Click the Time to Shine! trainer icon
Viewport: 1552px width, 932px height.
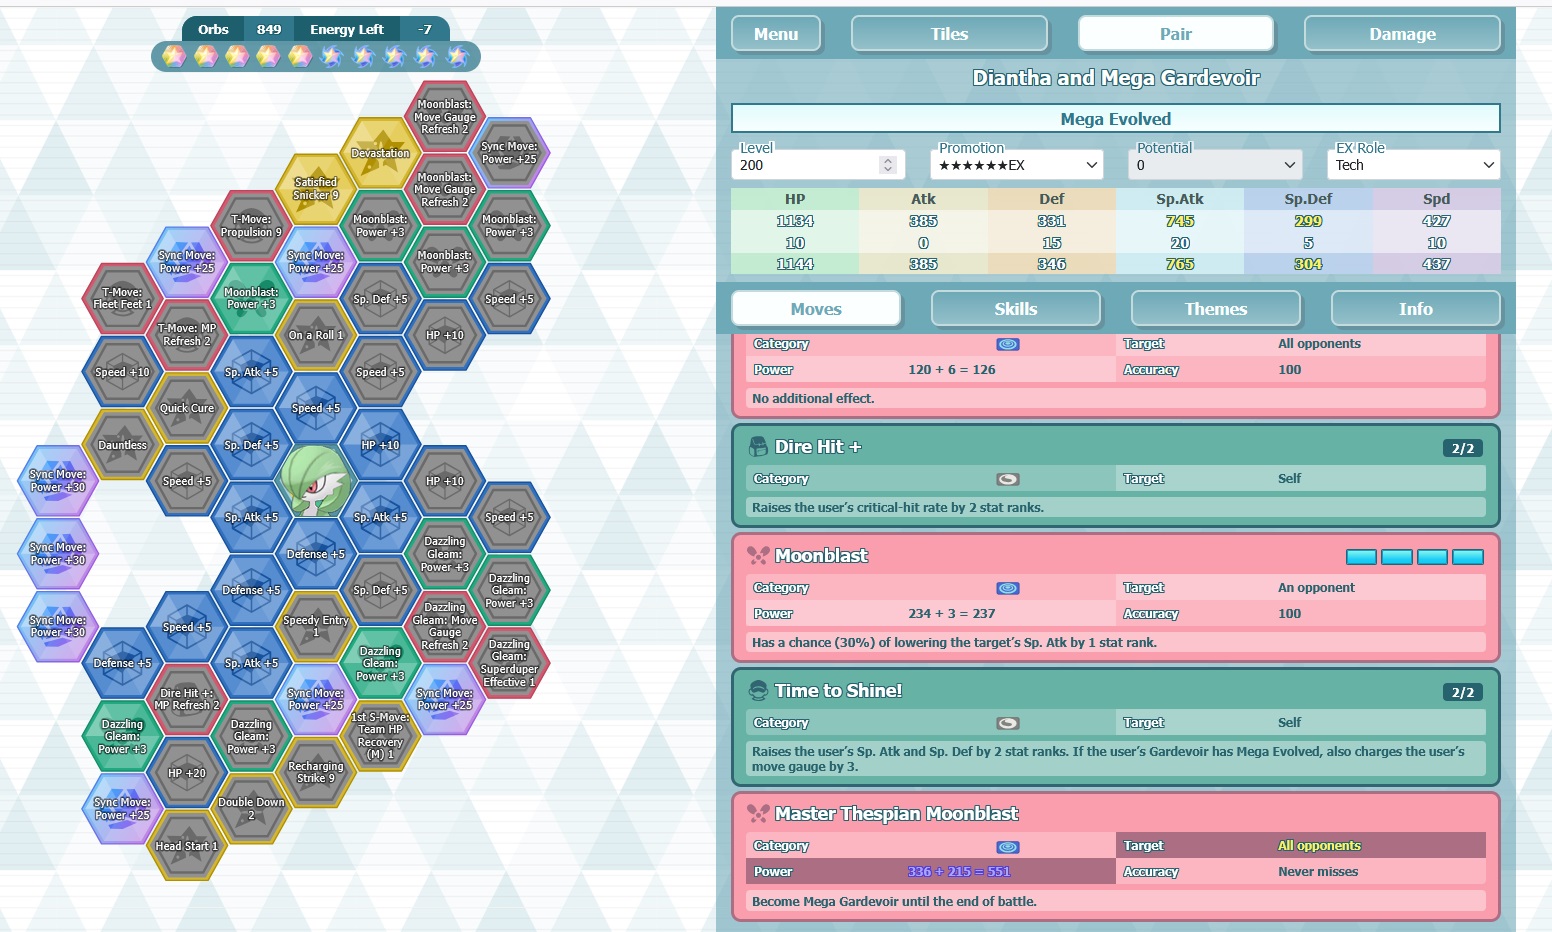[759, 691]
